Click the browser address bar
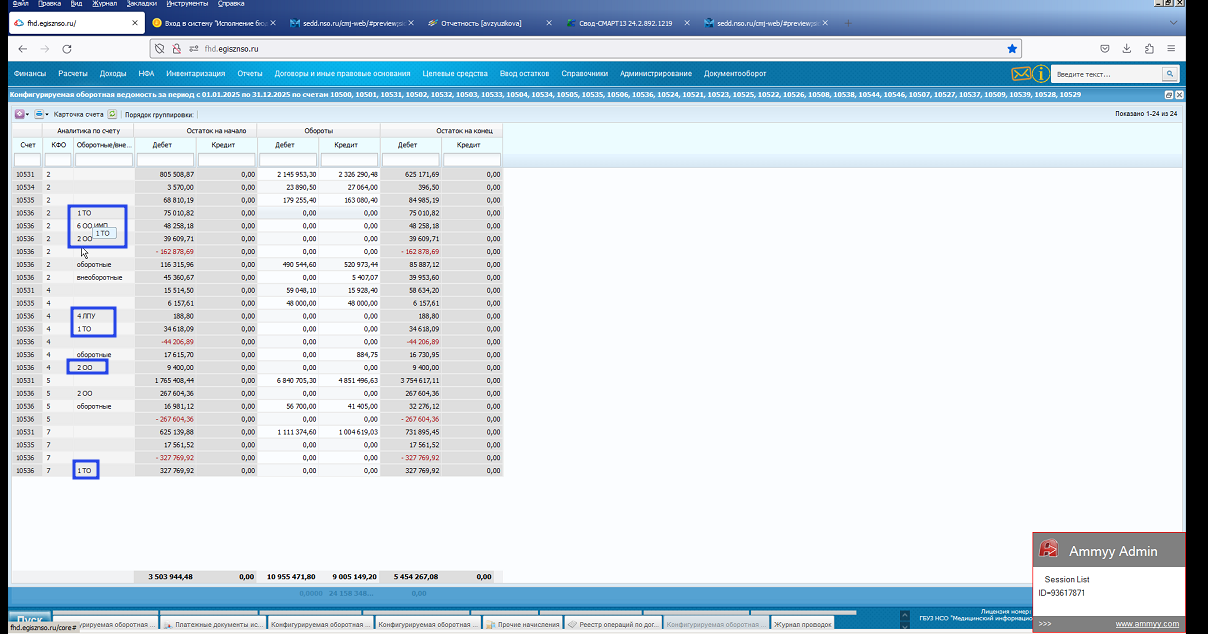This screenshot has width=1208, height=634. pos(588,48)
